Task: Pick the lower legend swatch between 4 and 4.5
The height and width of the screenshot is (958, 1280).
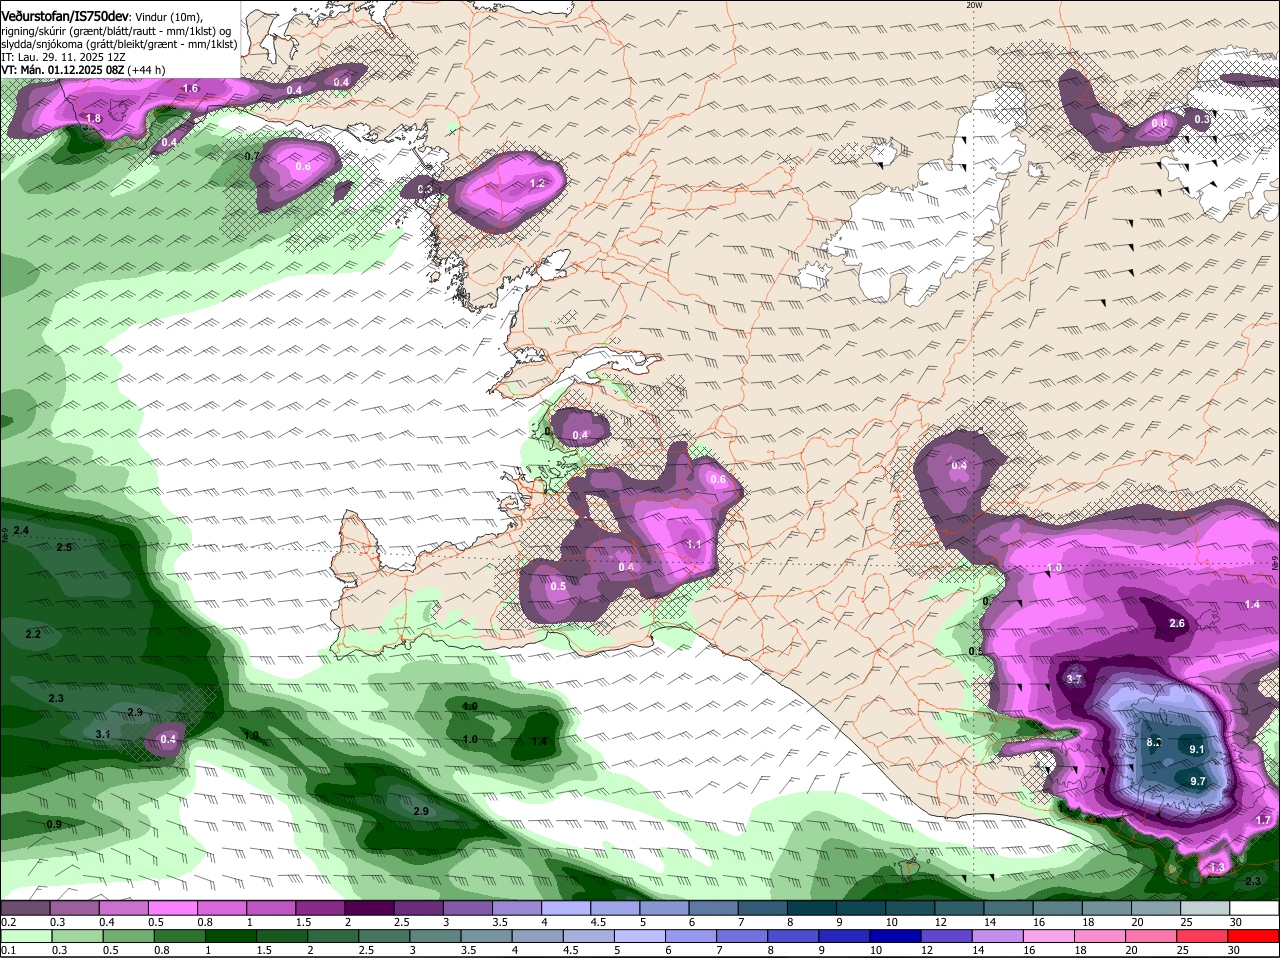Action: (x=538, y=936)
